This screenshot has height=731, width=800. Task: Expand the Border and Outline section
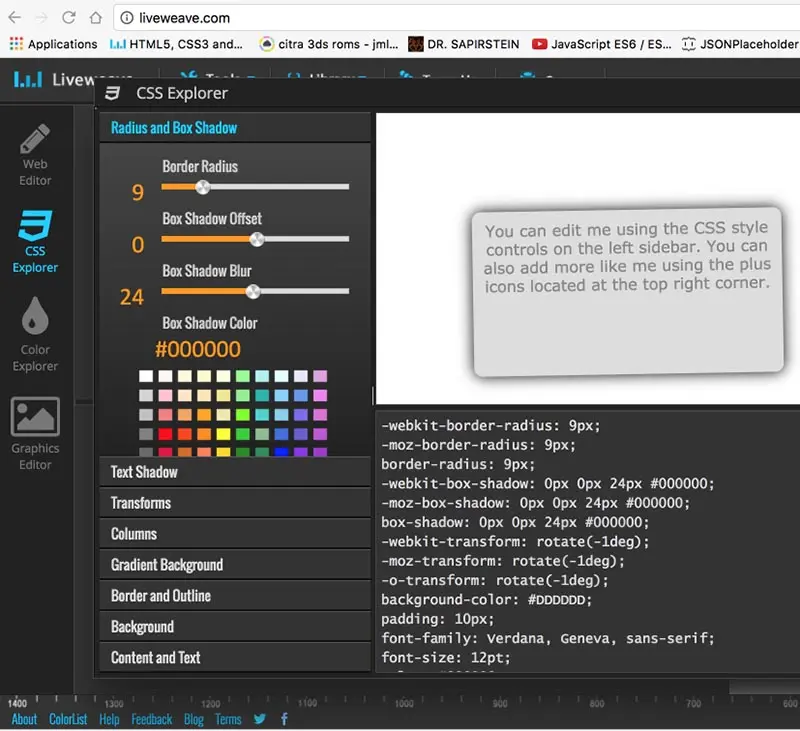[x=235, y=596]
